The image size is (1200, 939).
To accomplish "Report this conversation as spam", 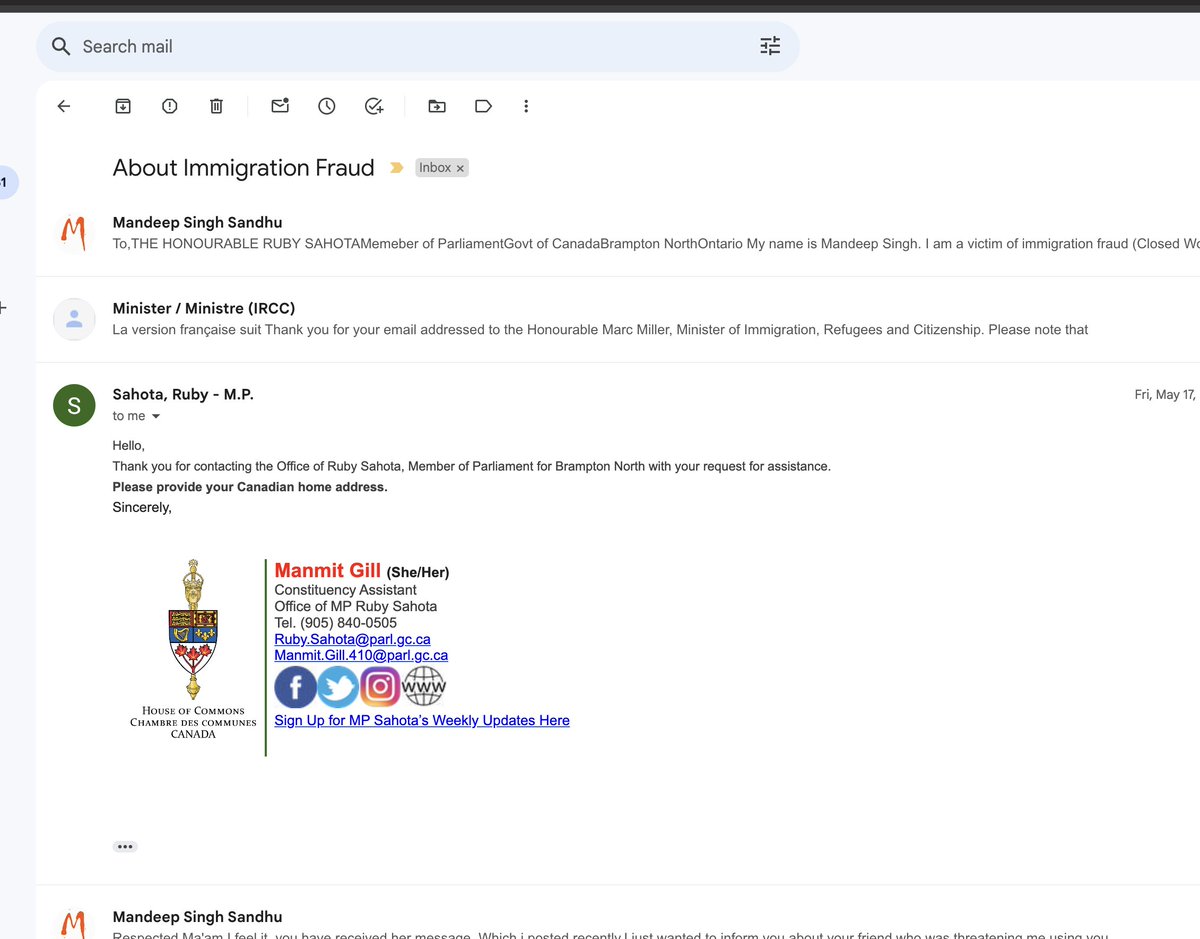I will pyautogui.click(x=170, y=106).
